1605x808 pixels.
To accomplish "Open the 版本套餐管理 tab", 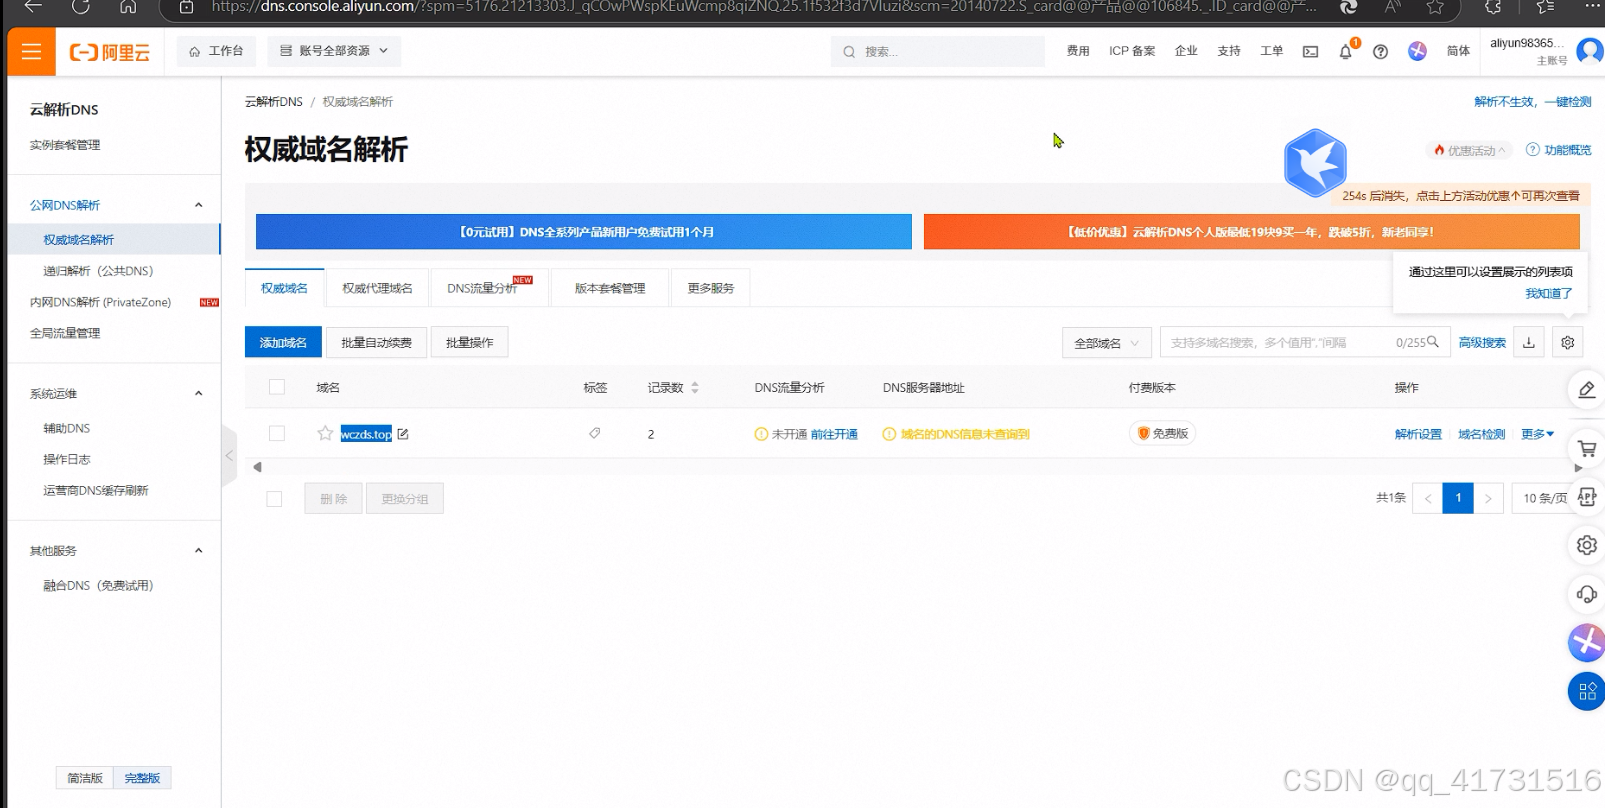I will pos(610,288).
